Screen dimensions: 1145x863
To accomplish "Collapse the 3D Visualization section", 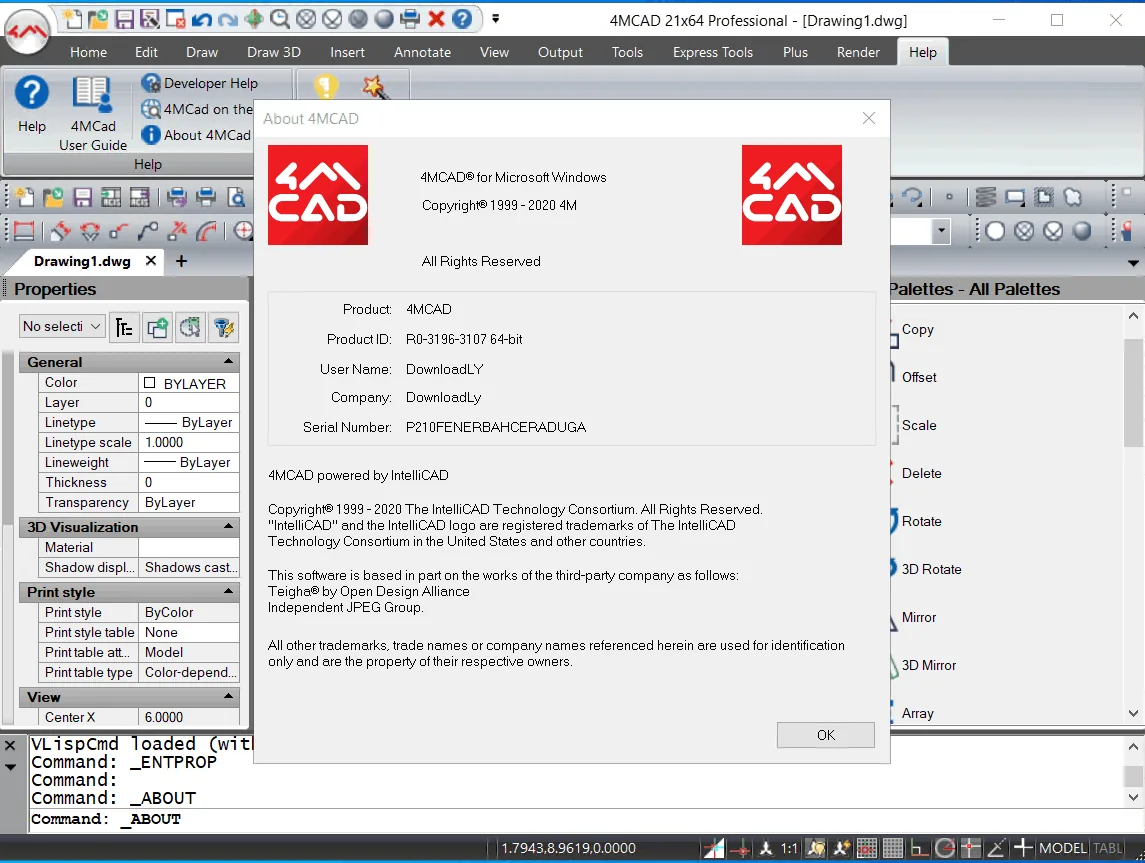I will 229,526.
